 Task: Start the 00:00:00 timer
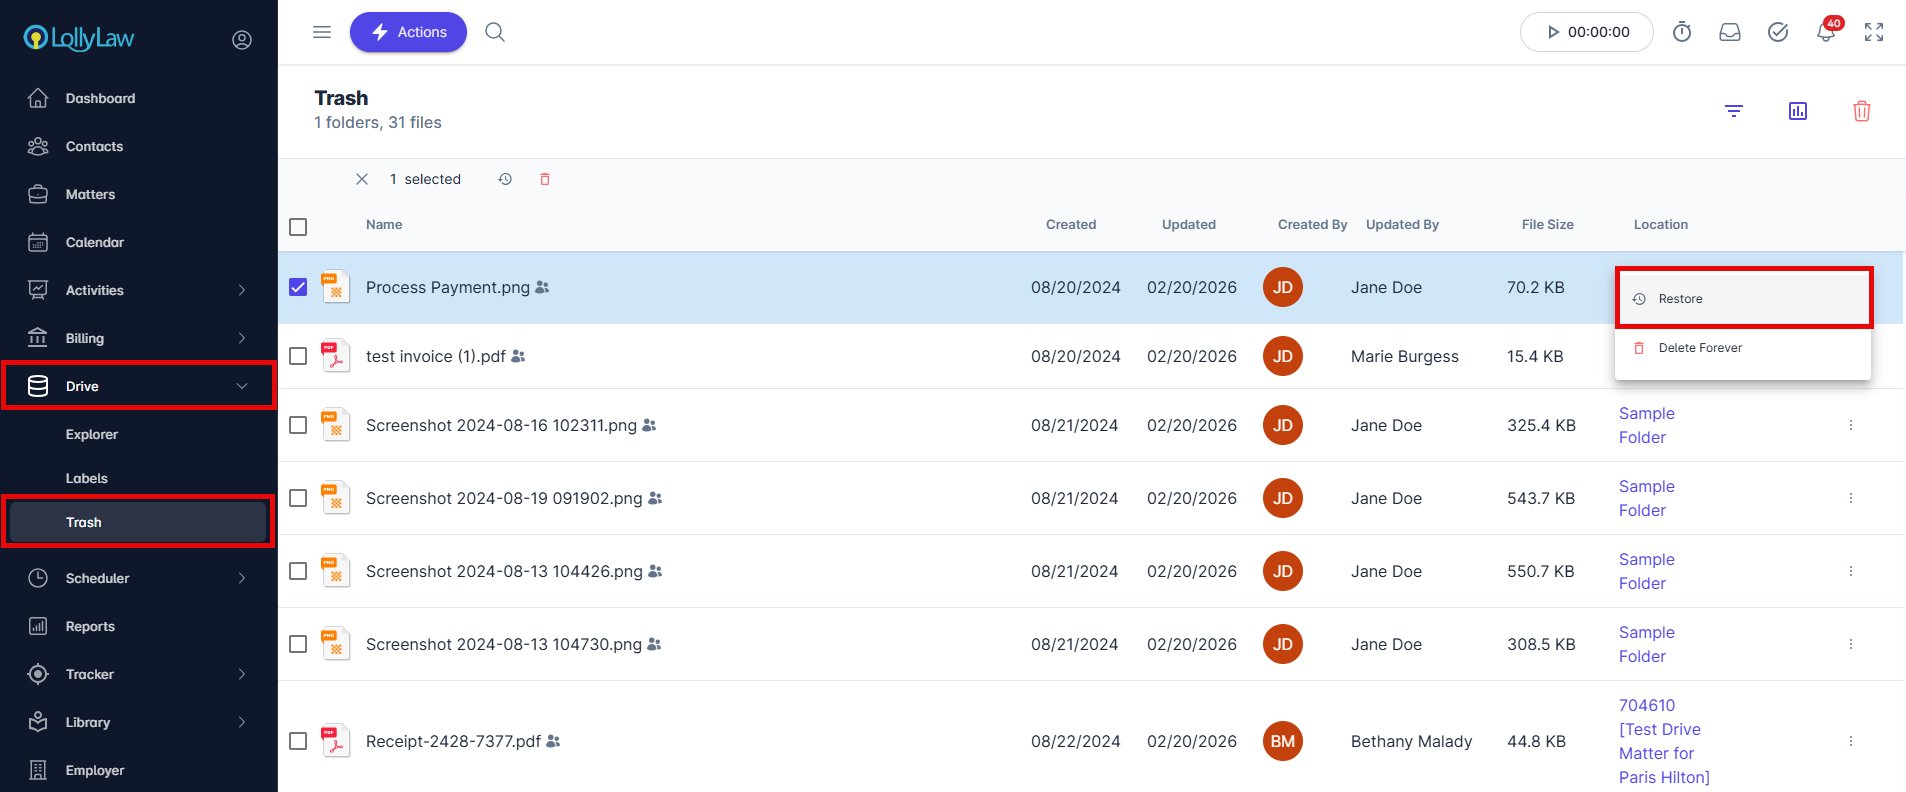click(1586, 32)
